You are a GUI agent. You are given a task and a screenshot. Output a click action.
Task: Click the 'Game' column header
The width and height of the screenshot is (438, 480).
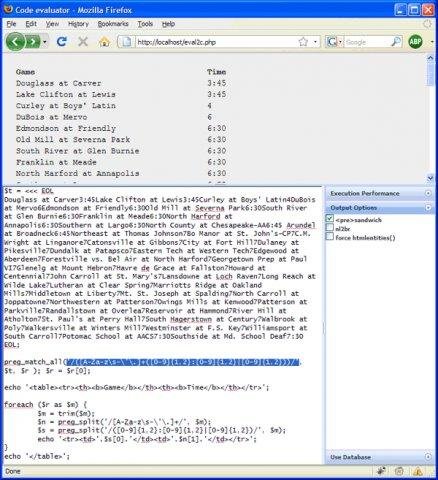pos(25,72)
